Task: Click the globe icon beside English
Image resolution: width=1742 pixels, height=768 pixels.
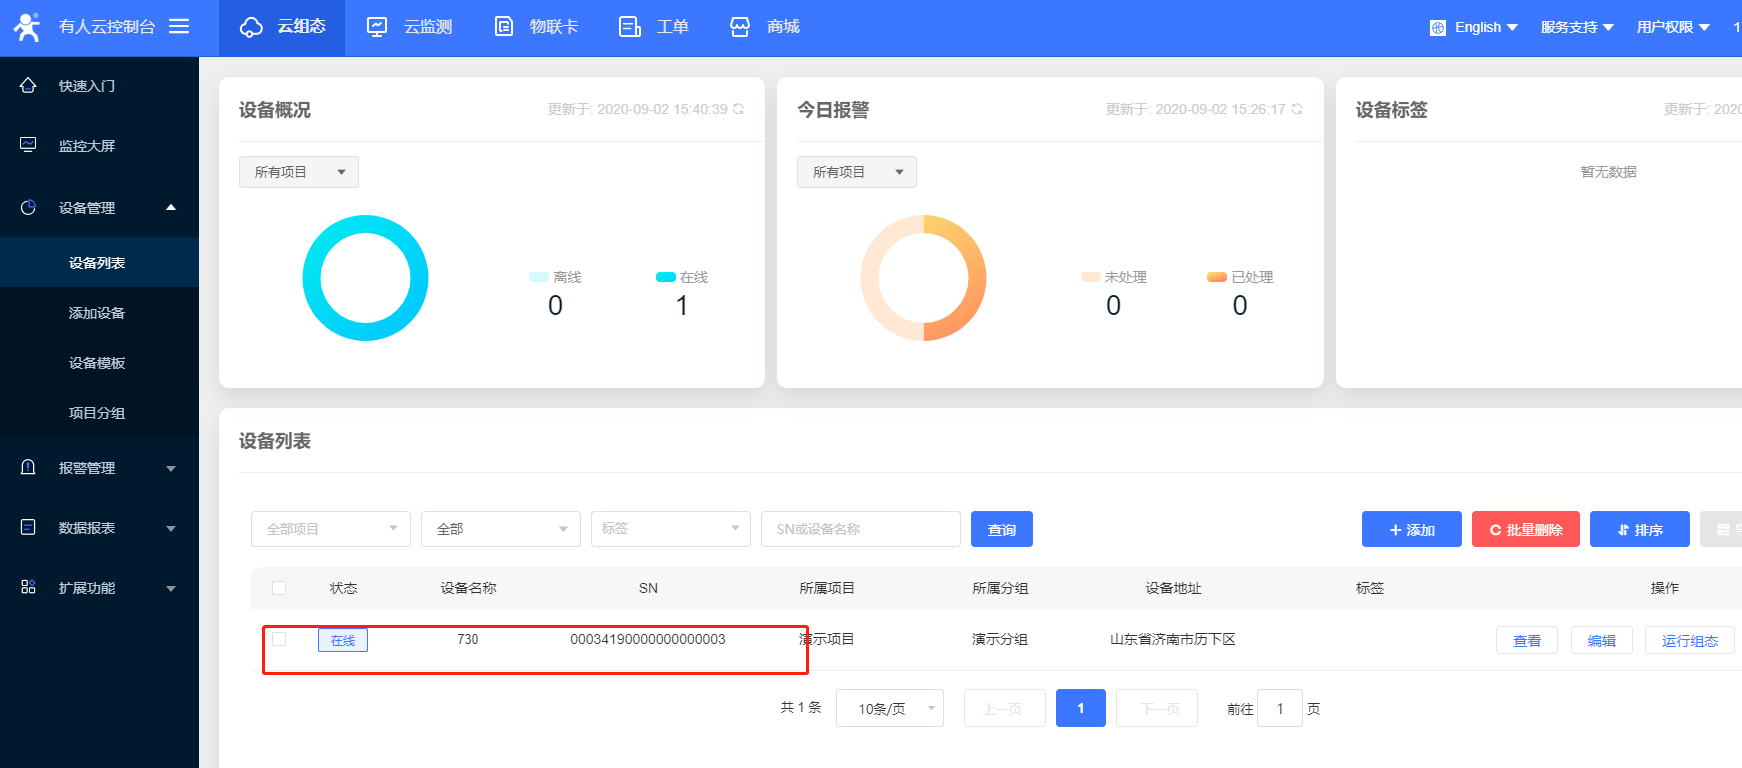Action: 1438,28
